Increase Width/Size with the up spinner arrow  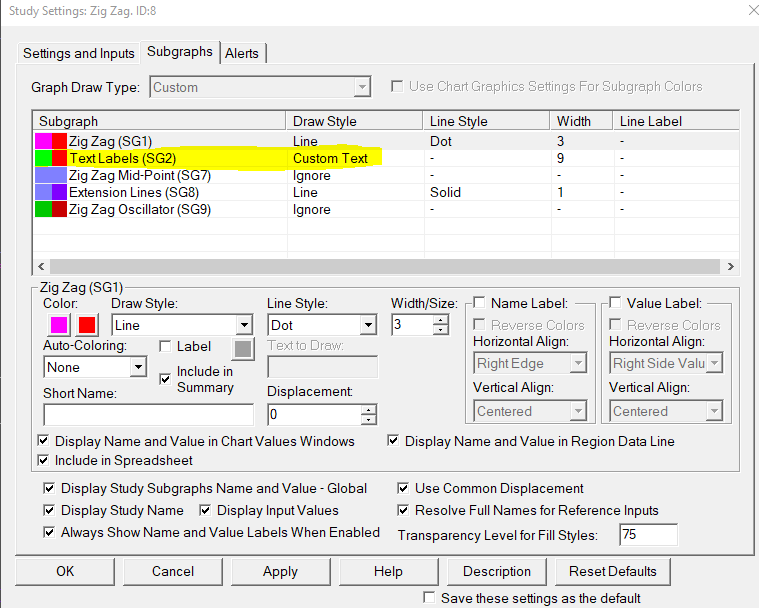point(440,319)
